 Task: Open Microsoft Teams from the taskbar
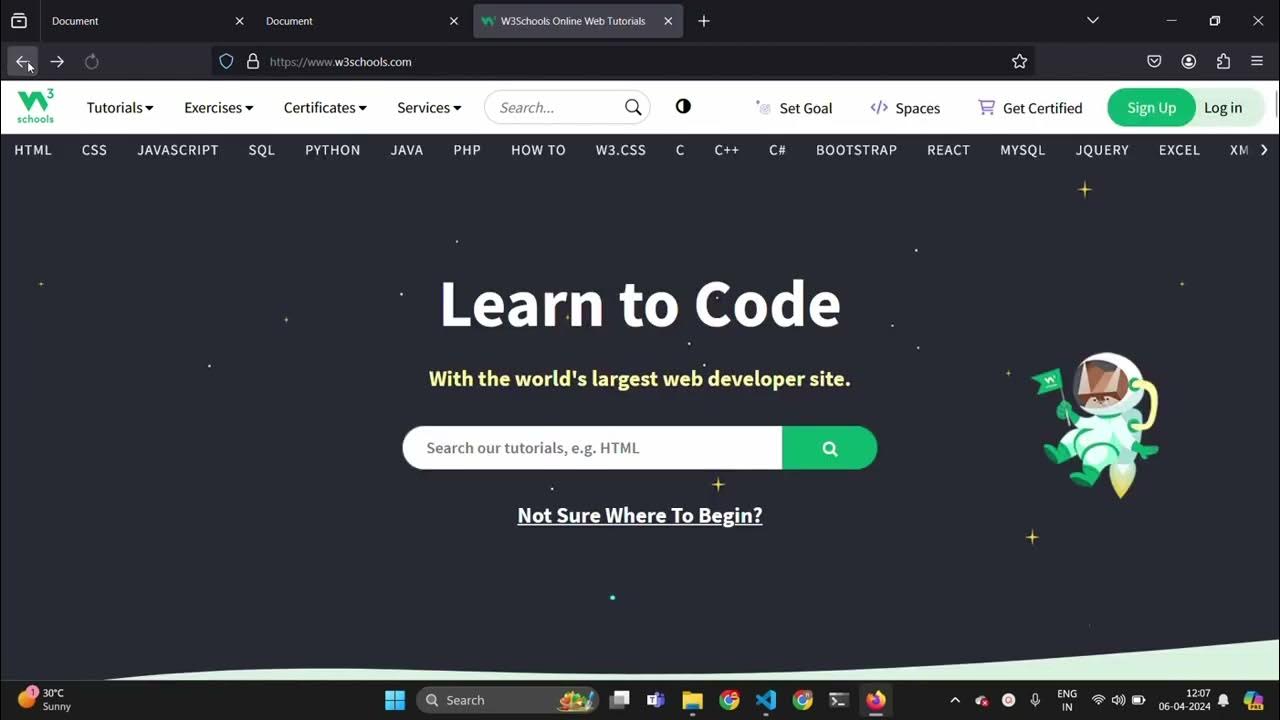click(655, 700)
